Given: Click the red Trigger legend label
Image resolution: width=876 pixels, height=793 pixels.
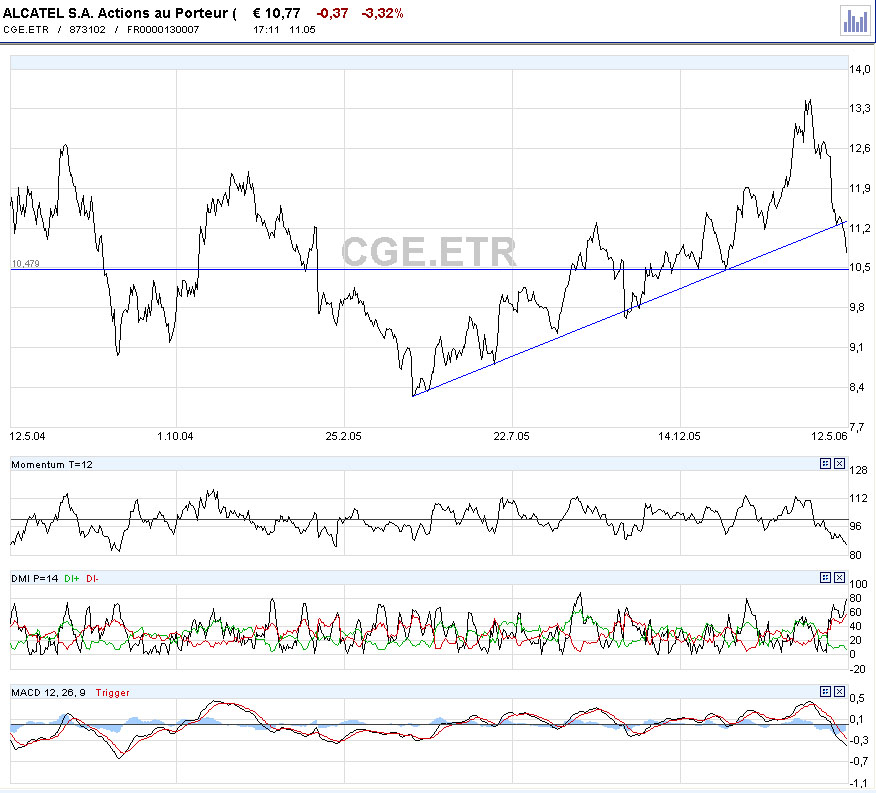Looking at the screenshot, I should pyautogui.click(x=112, y=692).
